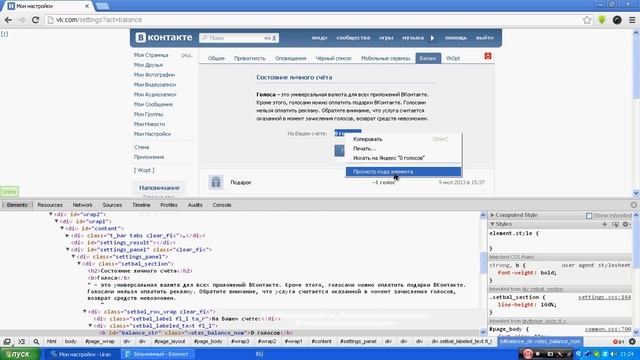Image resolution: width=640 pixels, height=360 pixels.
Task: Add a new style rule with the plus icon
Action: (604, 224)
